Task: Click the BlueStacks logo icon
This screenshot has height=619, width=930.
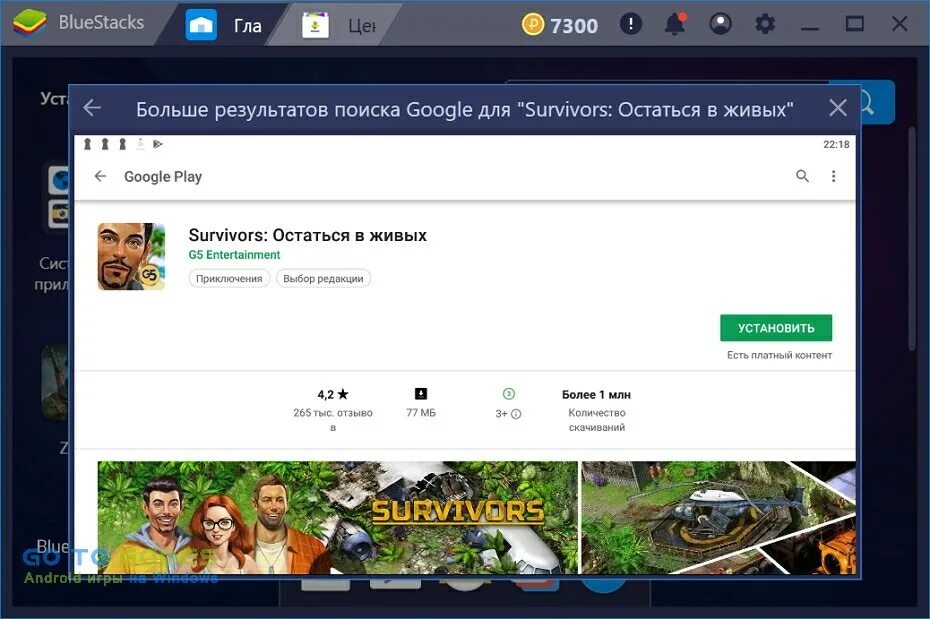Action: (29, 24)
